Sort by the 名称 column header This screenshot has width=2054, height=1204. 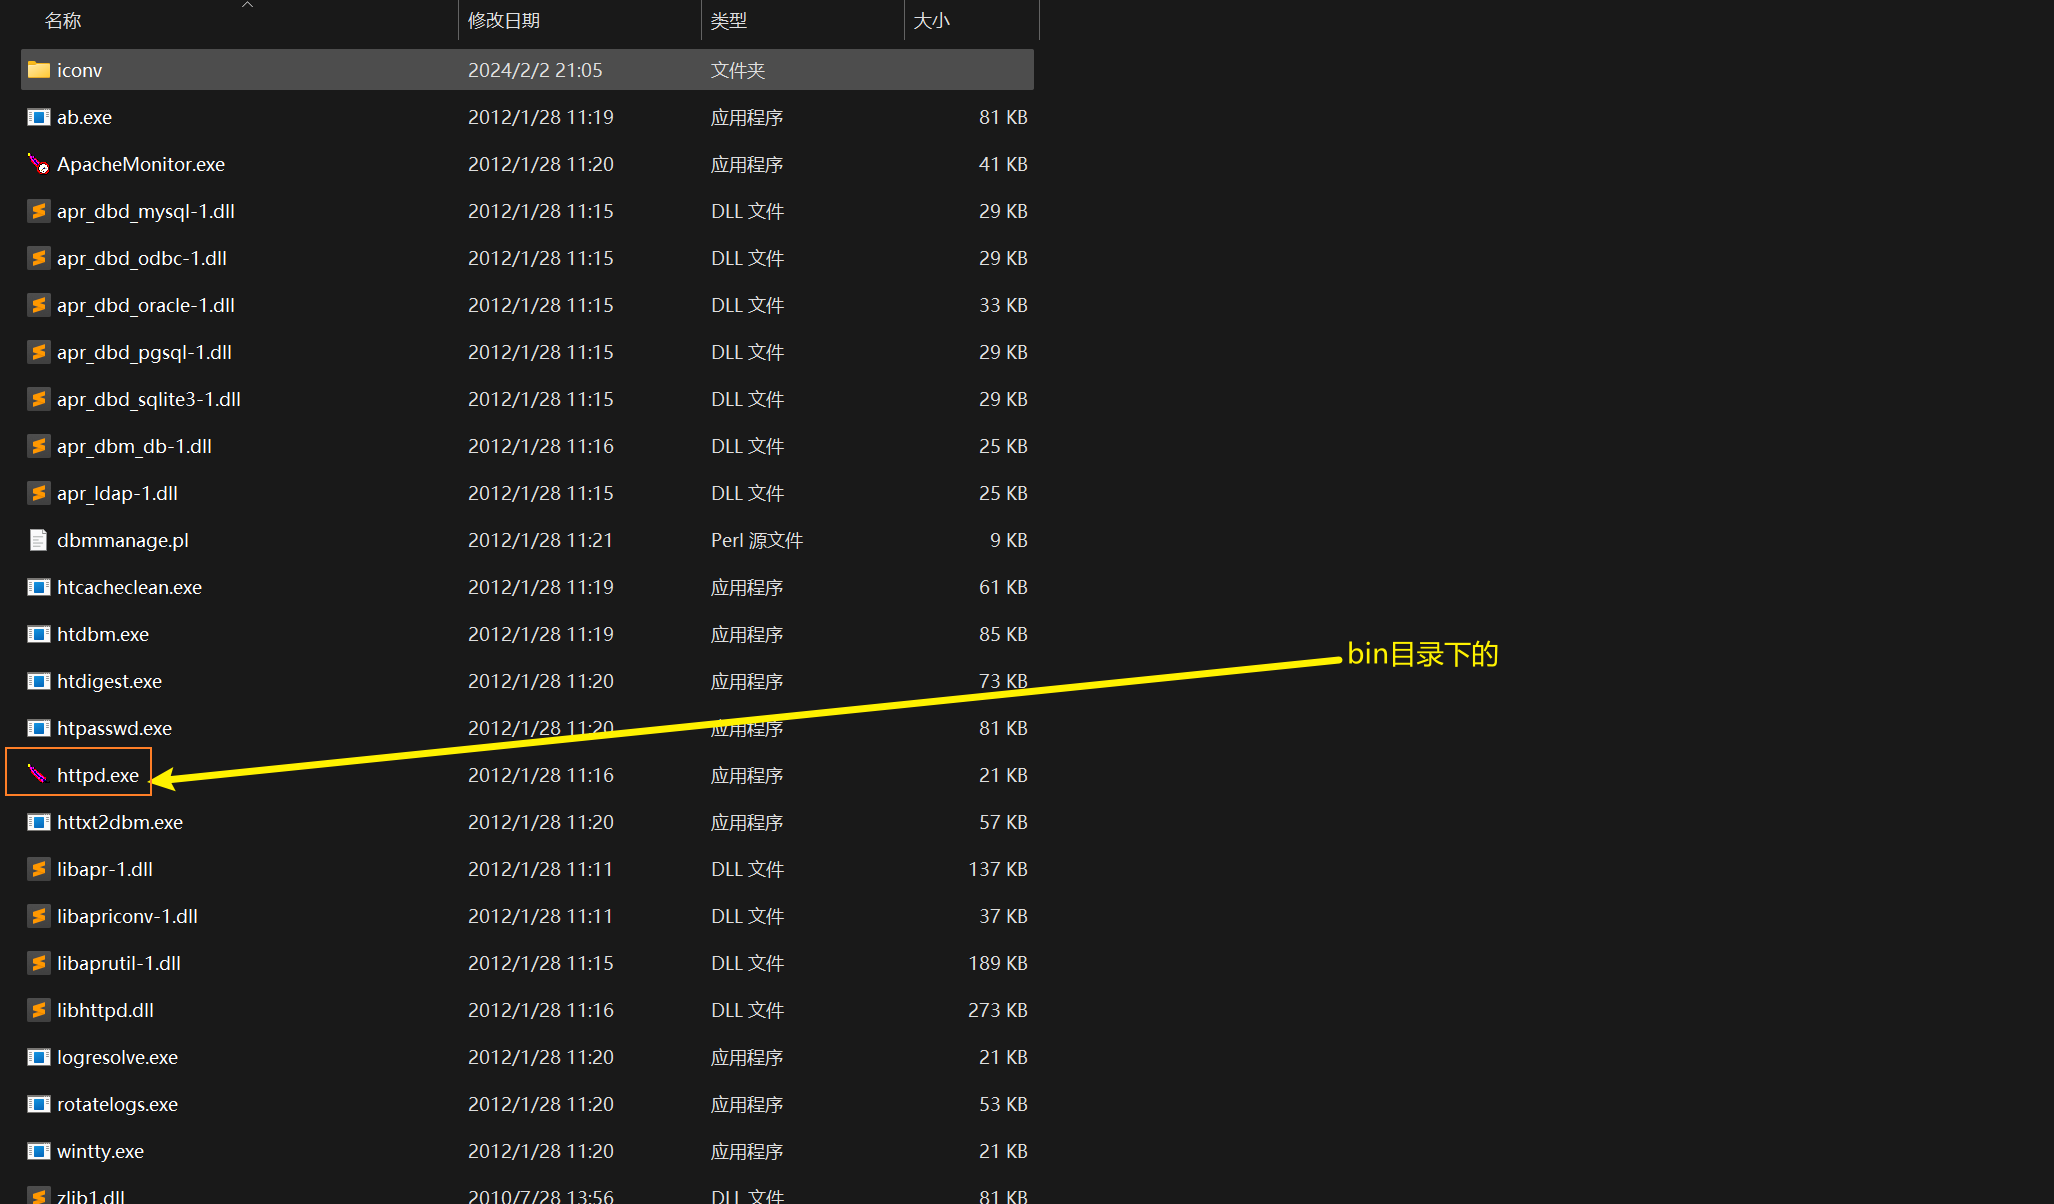tap(63, 21)
